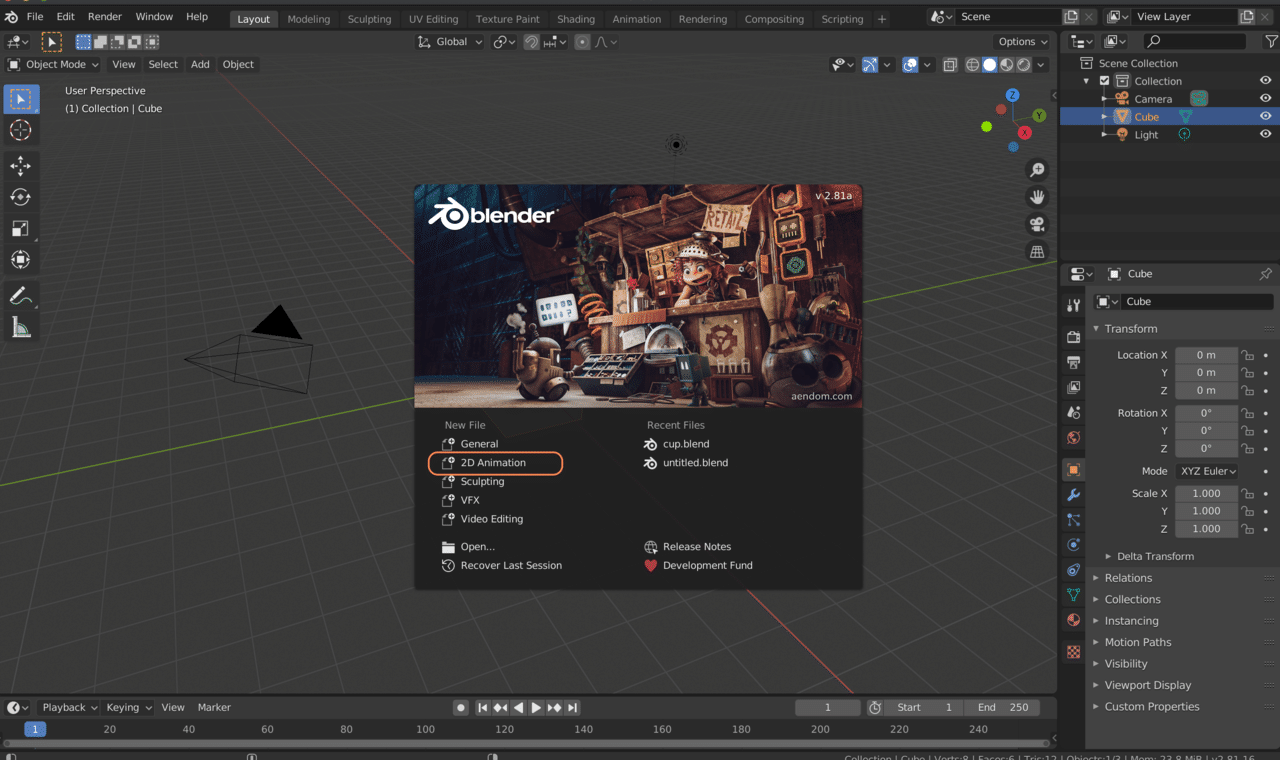Open the Global orientation dropdown
The height and width of the screenshot is (760, 1280).
pyautogui.click(x=450, y=42)
